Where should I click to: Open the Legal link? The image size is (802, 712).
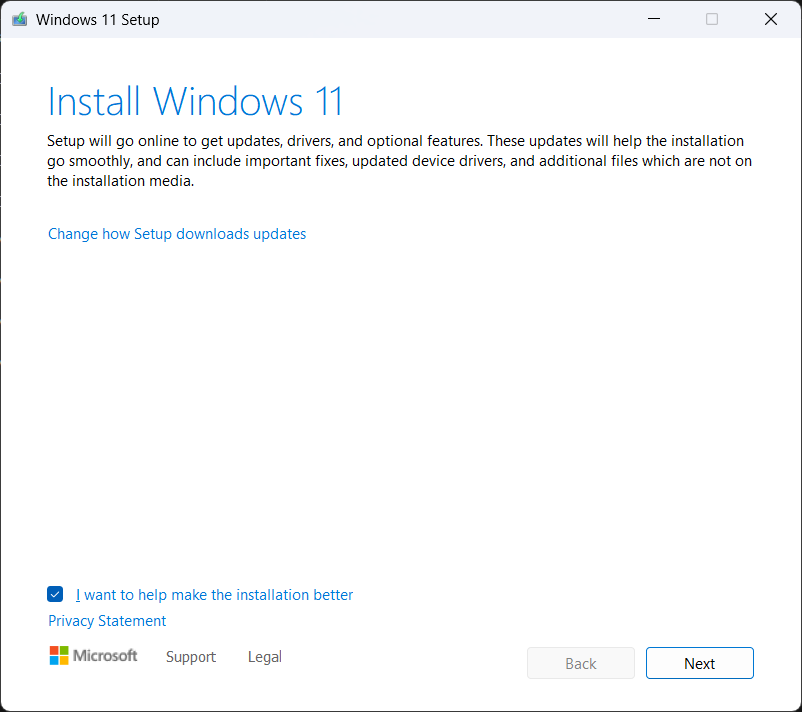[264, 657]
